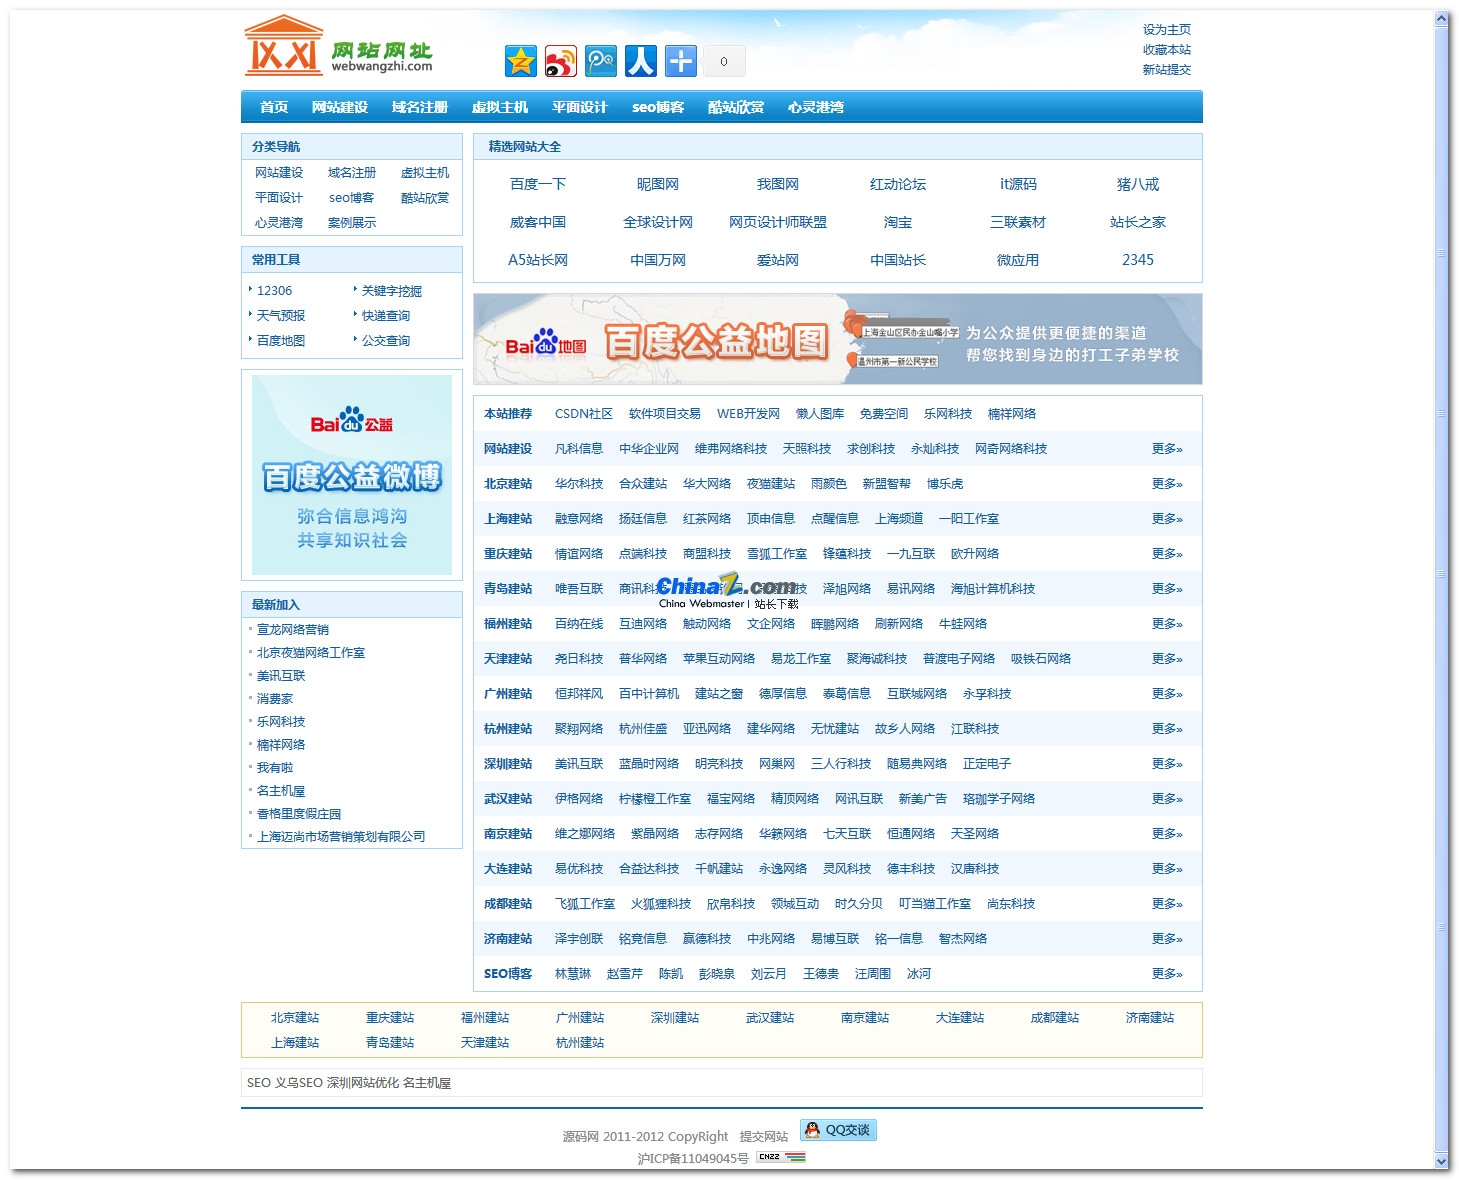
Task: Click 新站提交 link at top right
Action: click(1167, 70)
